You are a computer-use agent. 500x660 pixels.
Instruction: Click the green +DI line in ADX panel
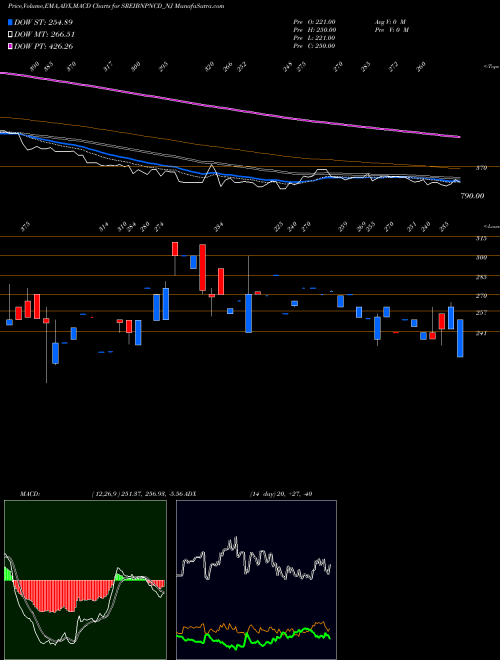click(x=254, y=640)
